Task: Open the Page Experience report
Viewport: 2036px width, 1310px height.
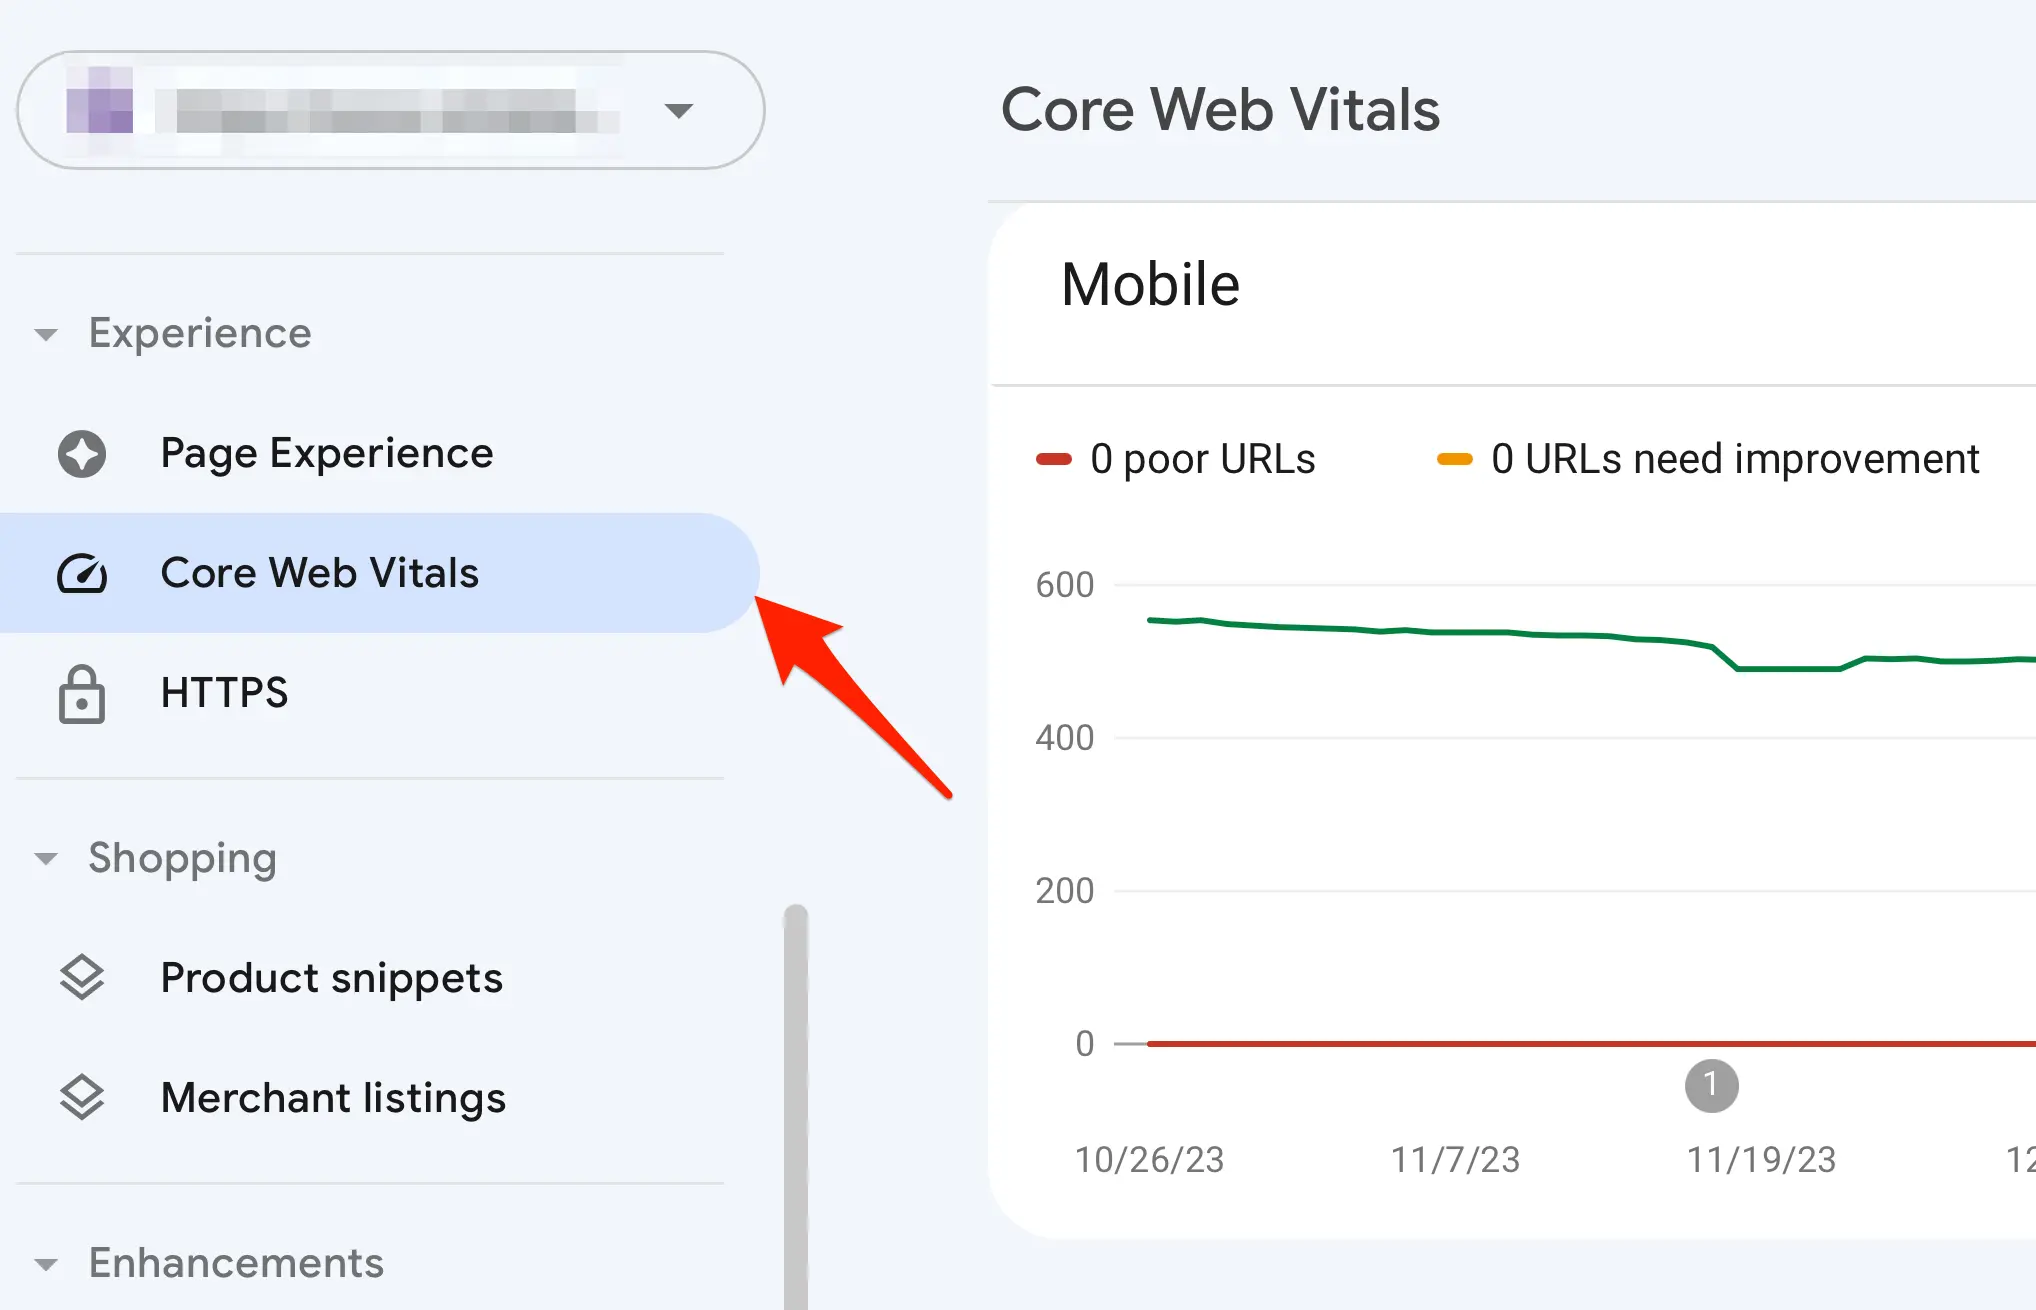Action: [x=326, y=454]
